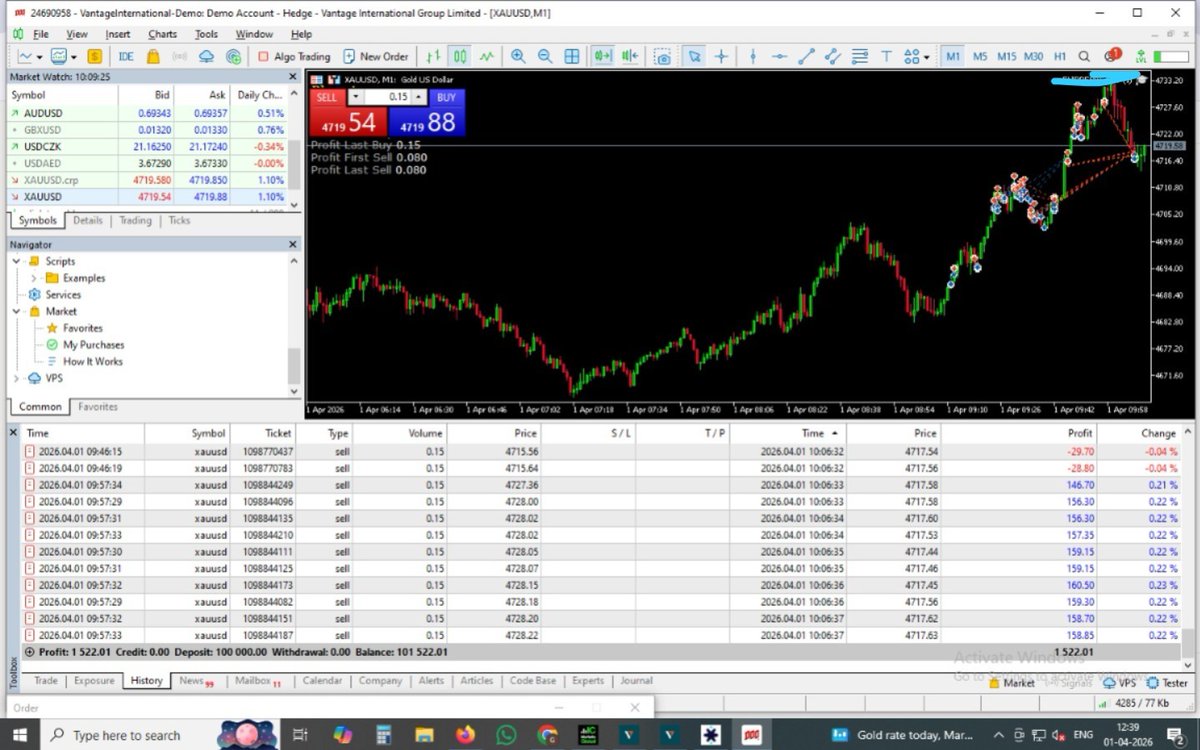The height and width of the screenshot is (750, 1200).
Task: Click the gold dollar Market Watch icon
Action: pos(94,57)
